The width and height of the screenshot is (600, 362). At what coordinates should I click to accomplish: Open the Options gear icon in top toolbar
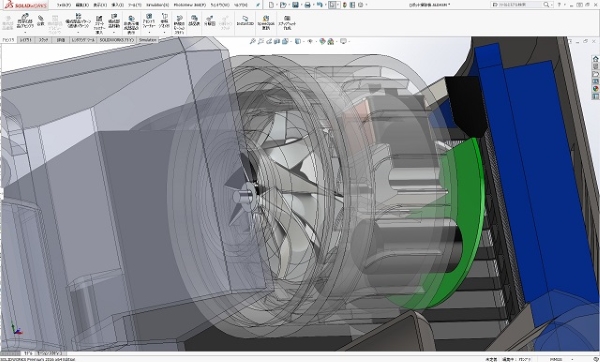[x=360, y=5]
